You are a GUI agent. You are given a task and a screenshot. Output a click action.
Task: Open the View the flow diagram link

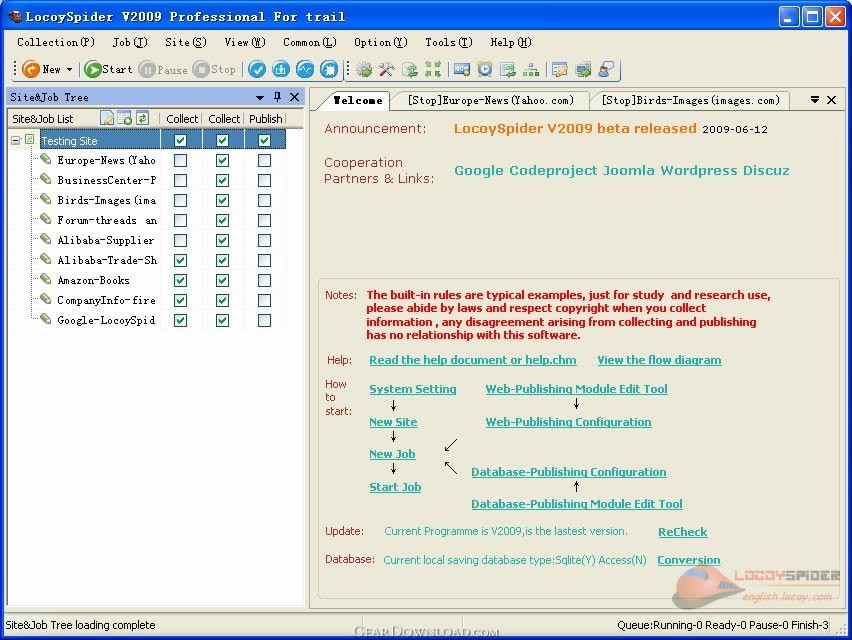tap(660, 360)
